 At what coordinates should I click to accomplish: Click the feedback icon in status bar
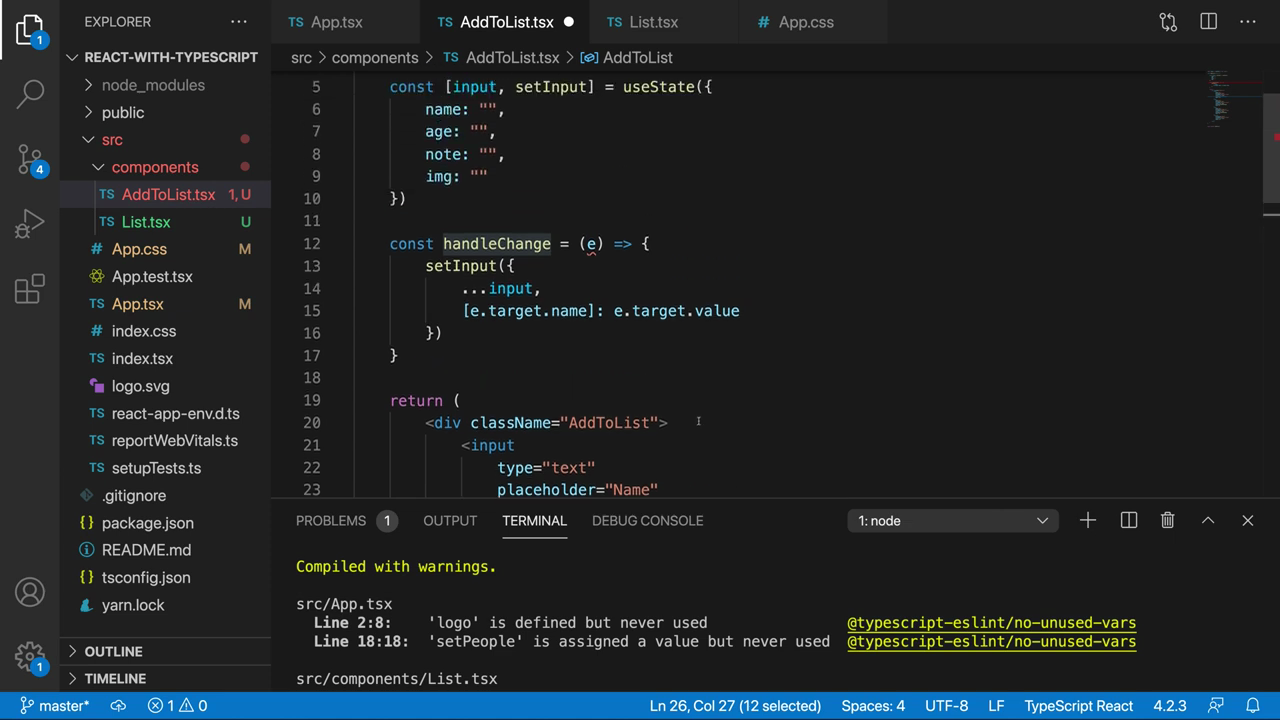point(1216,706)
